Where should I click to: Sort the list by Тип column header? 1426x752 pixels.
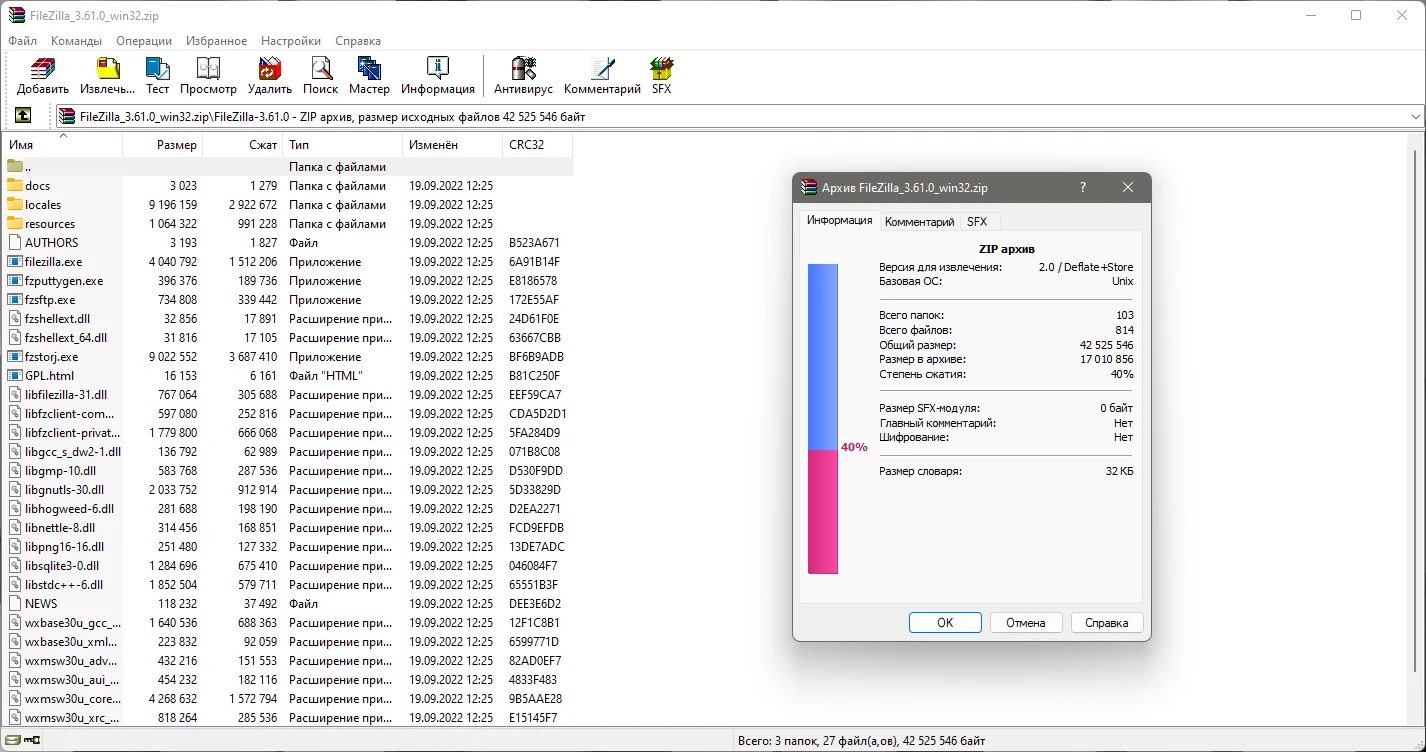(x=343, y=145)
